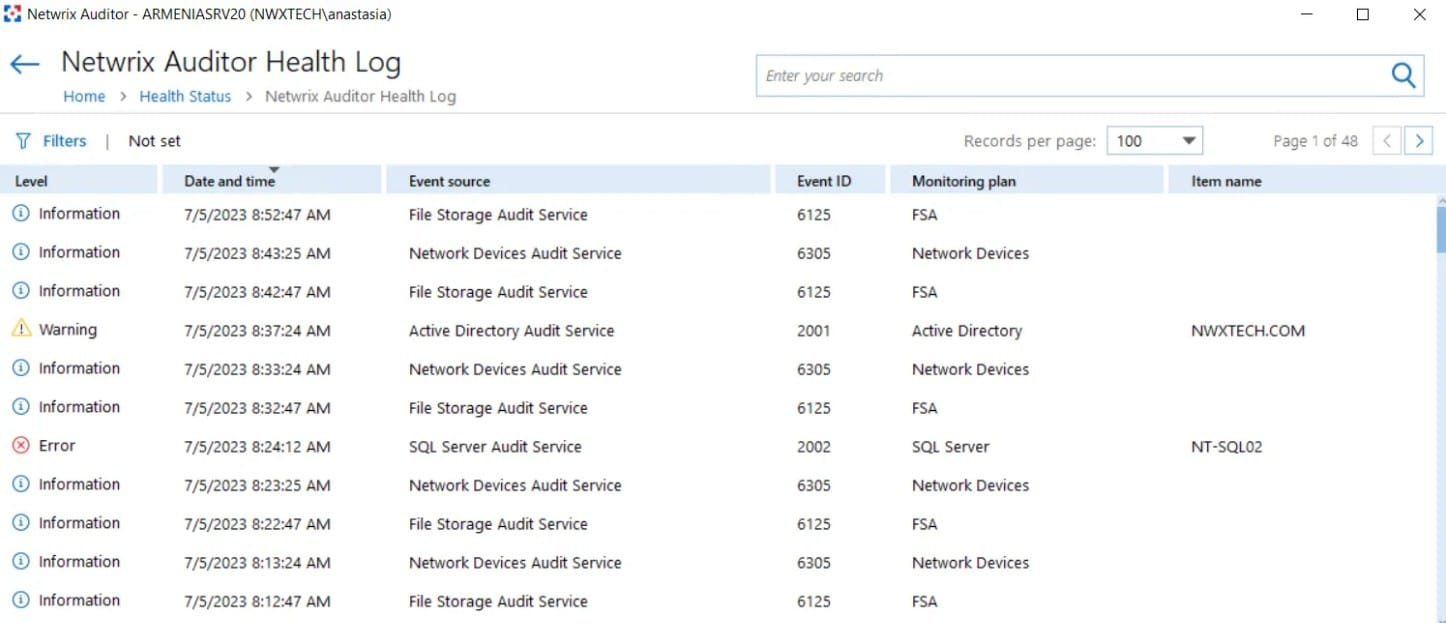Click the warning icon on Active Directory row

click(x=21, y=328)
